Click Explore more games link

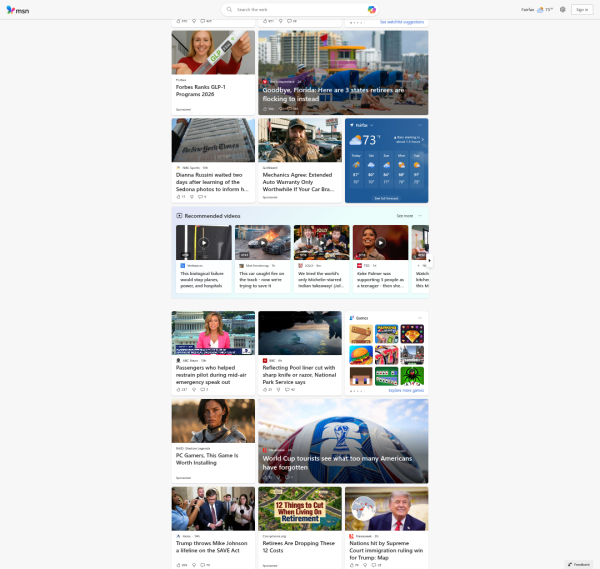coord(406,390)
